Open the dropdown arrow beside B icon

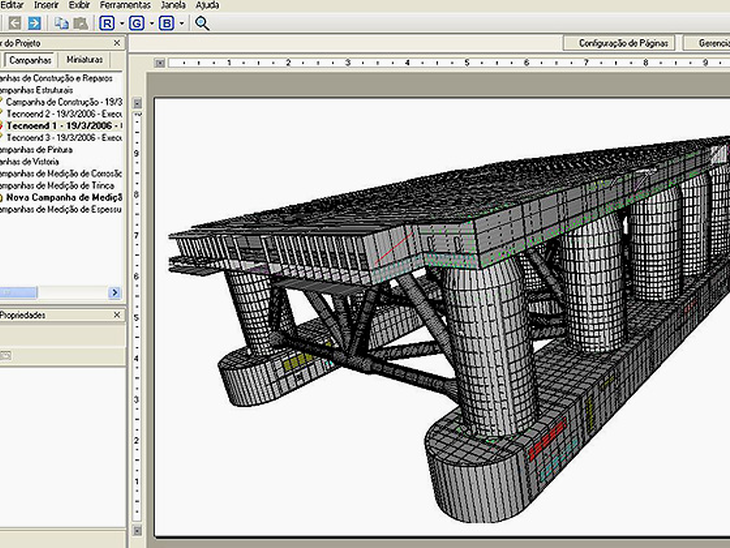click(181, 22)
